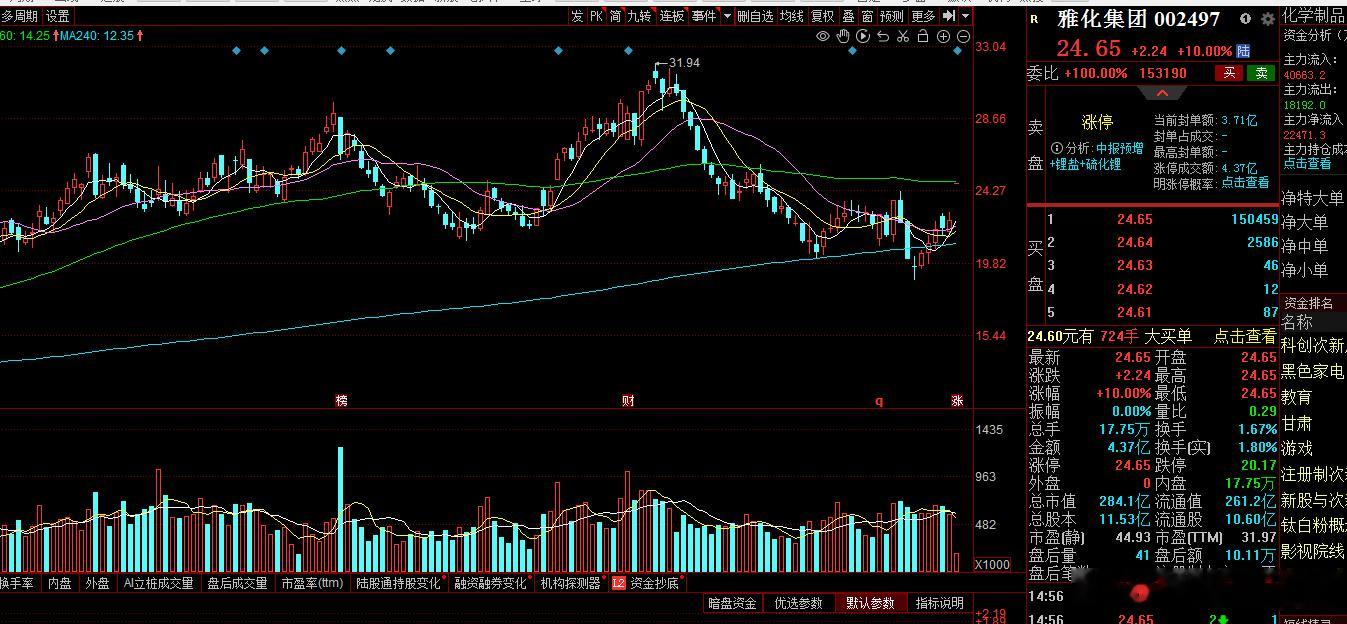Select the hand pan tool
The width and height of the screenshot is (1347, 624).
843,36
